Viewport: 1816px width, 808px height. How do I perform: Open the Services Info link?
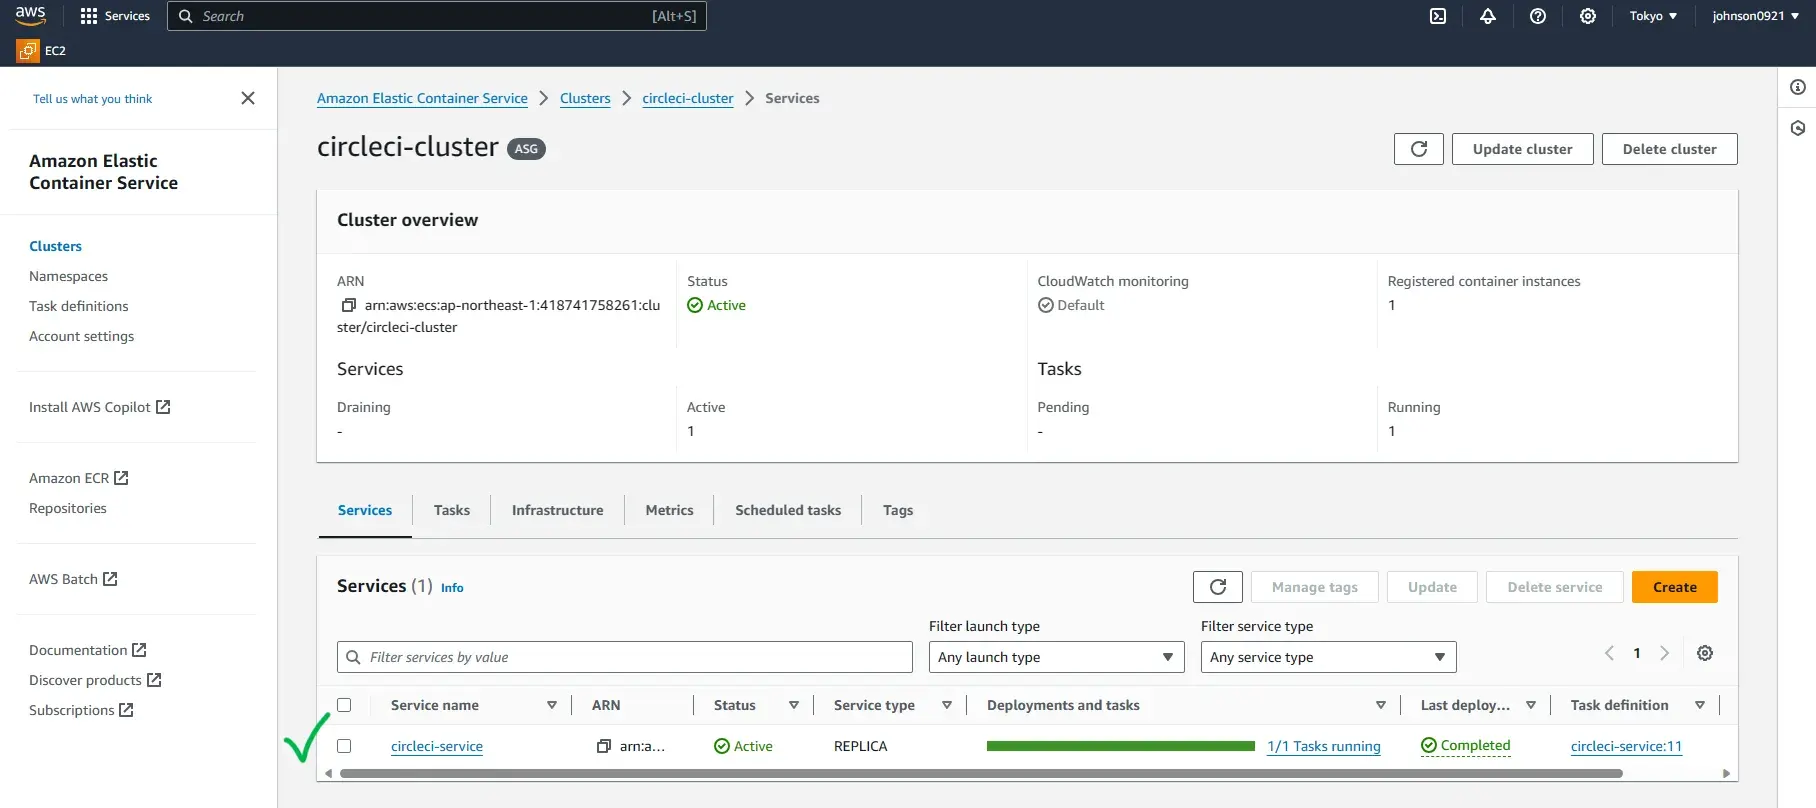(452, 588)
